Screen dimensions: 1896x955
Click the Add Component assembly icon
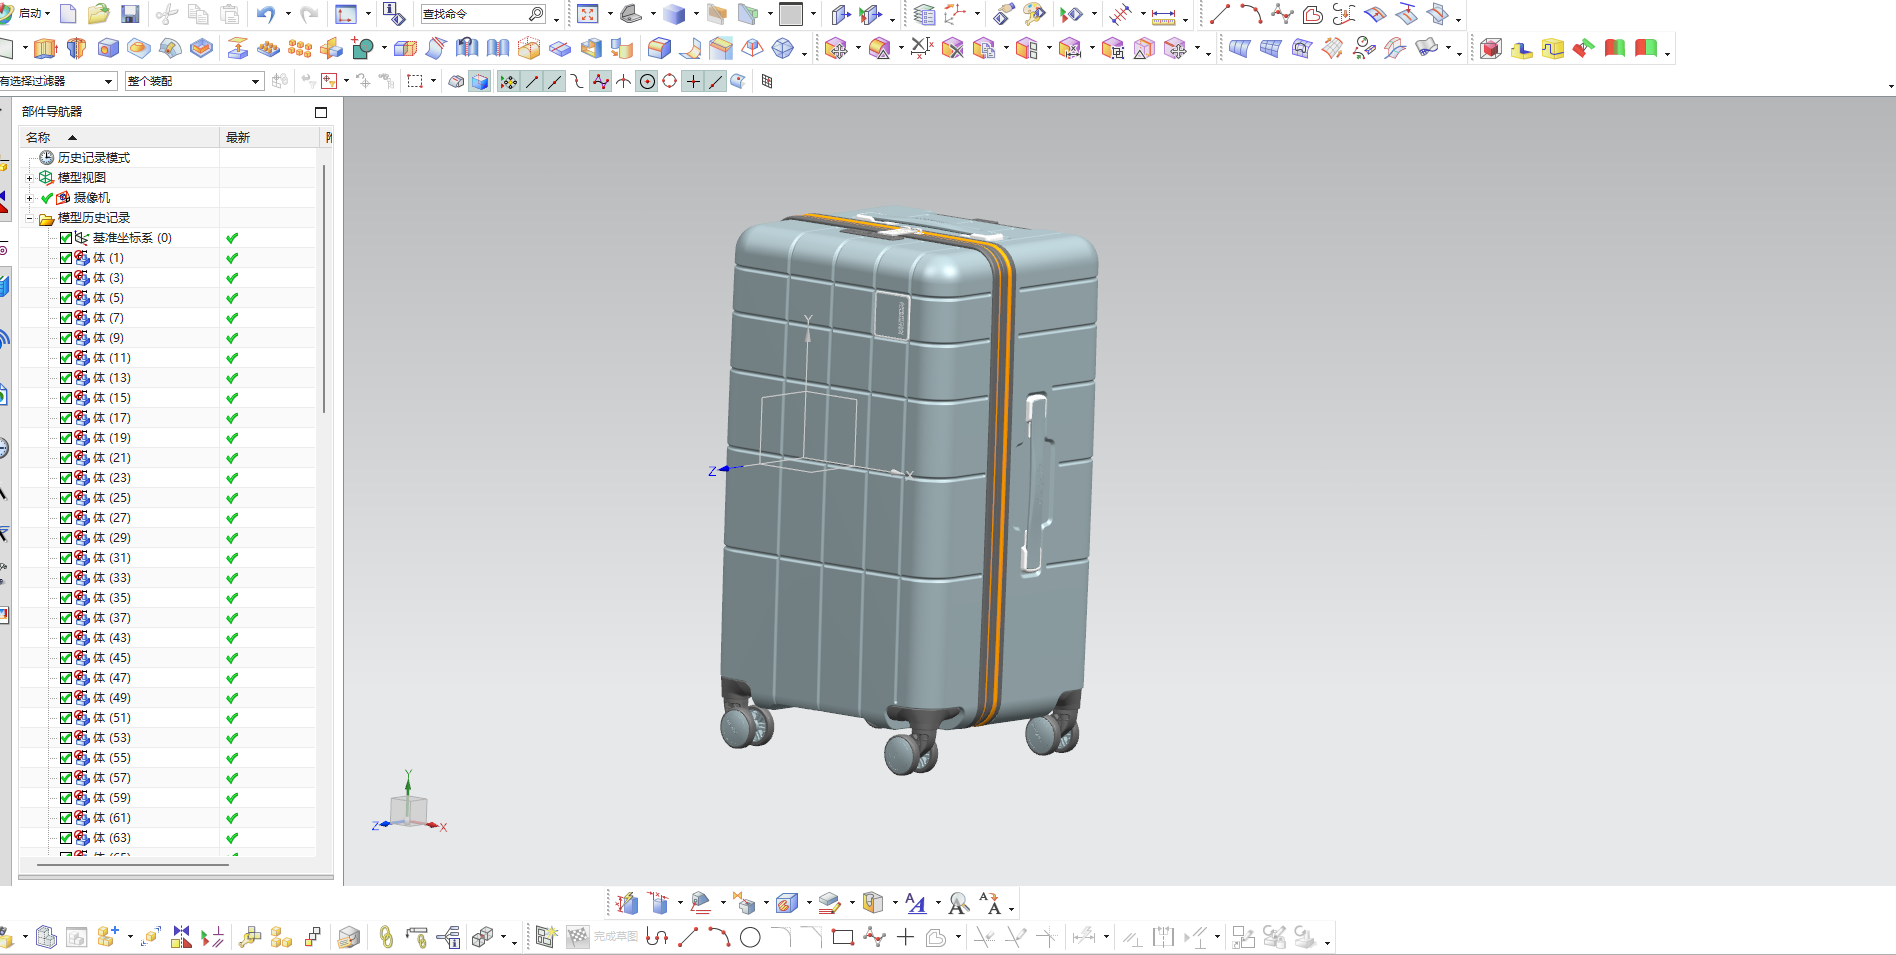108,937
